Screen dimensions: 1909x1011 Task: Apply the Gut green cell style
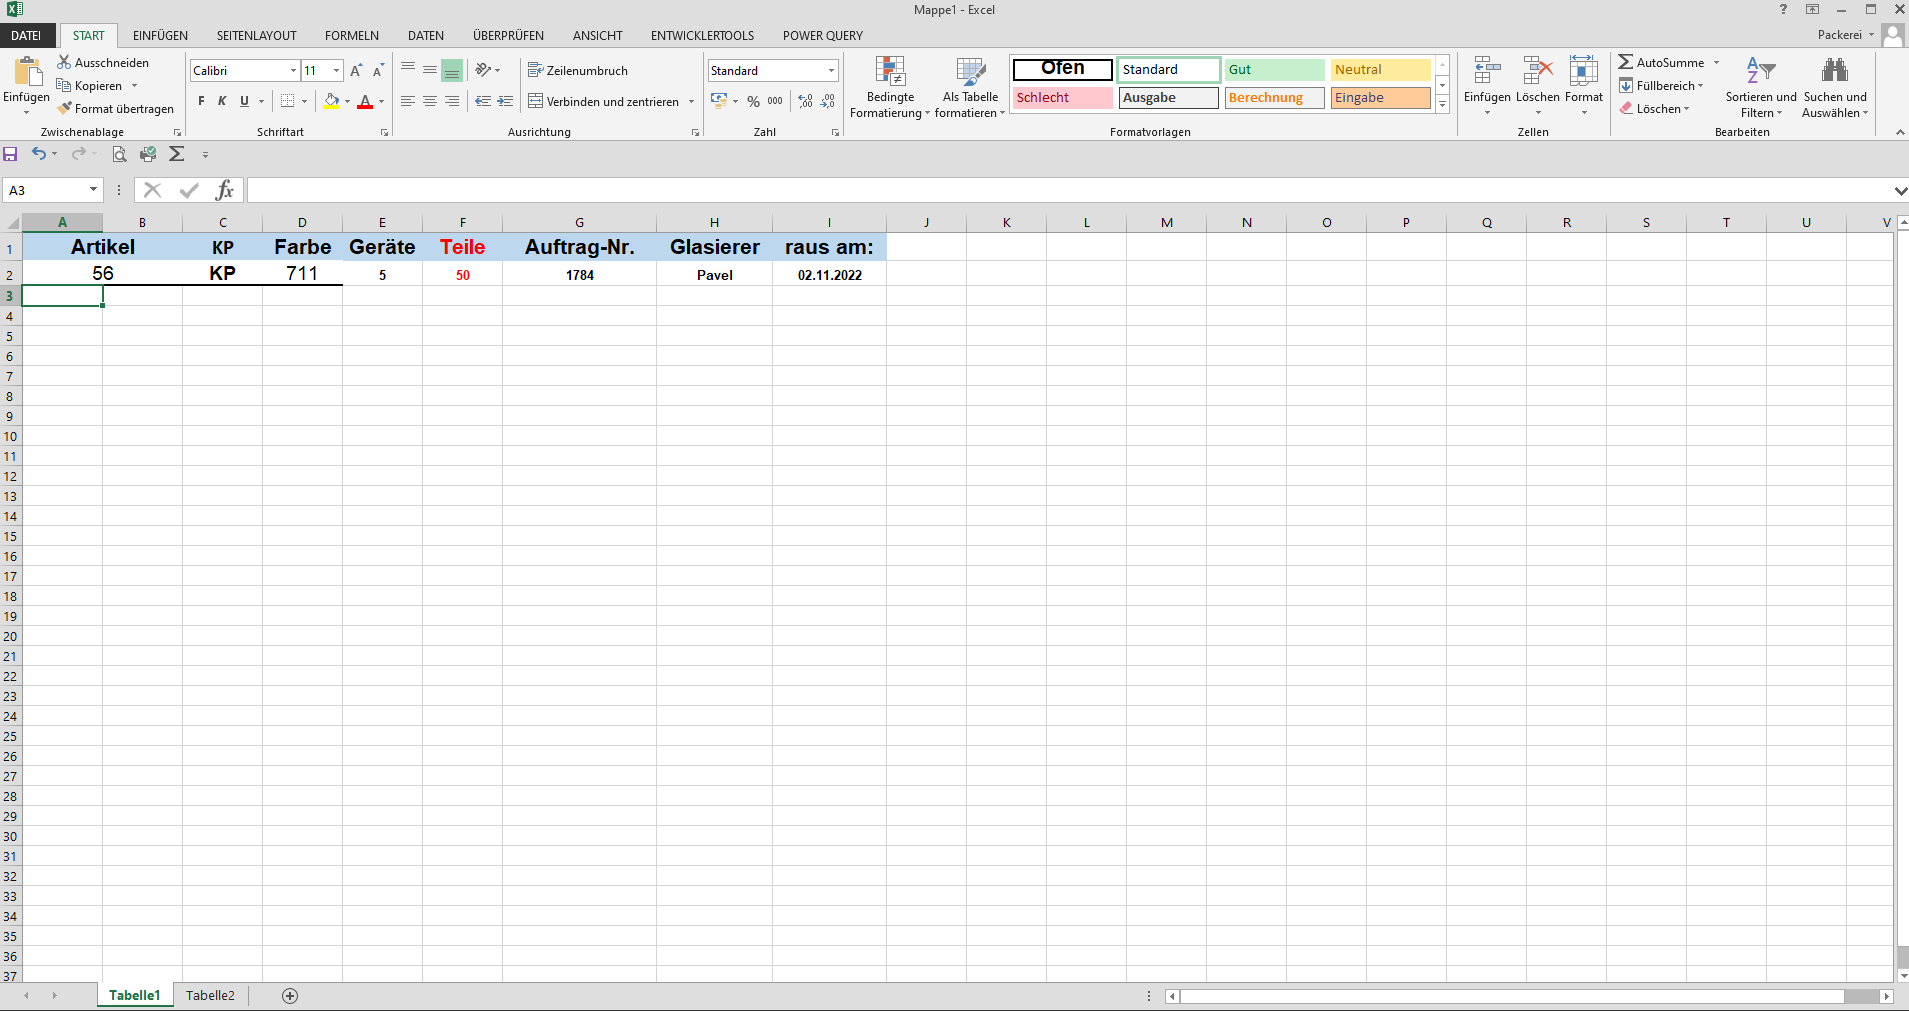coord(1275,70)
